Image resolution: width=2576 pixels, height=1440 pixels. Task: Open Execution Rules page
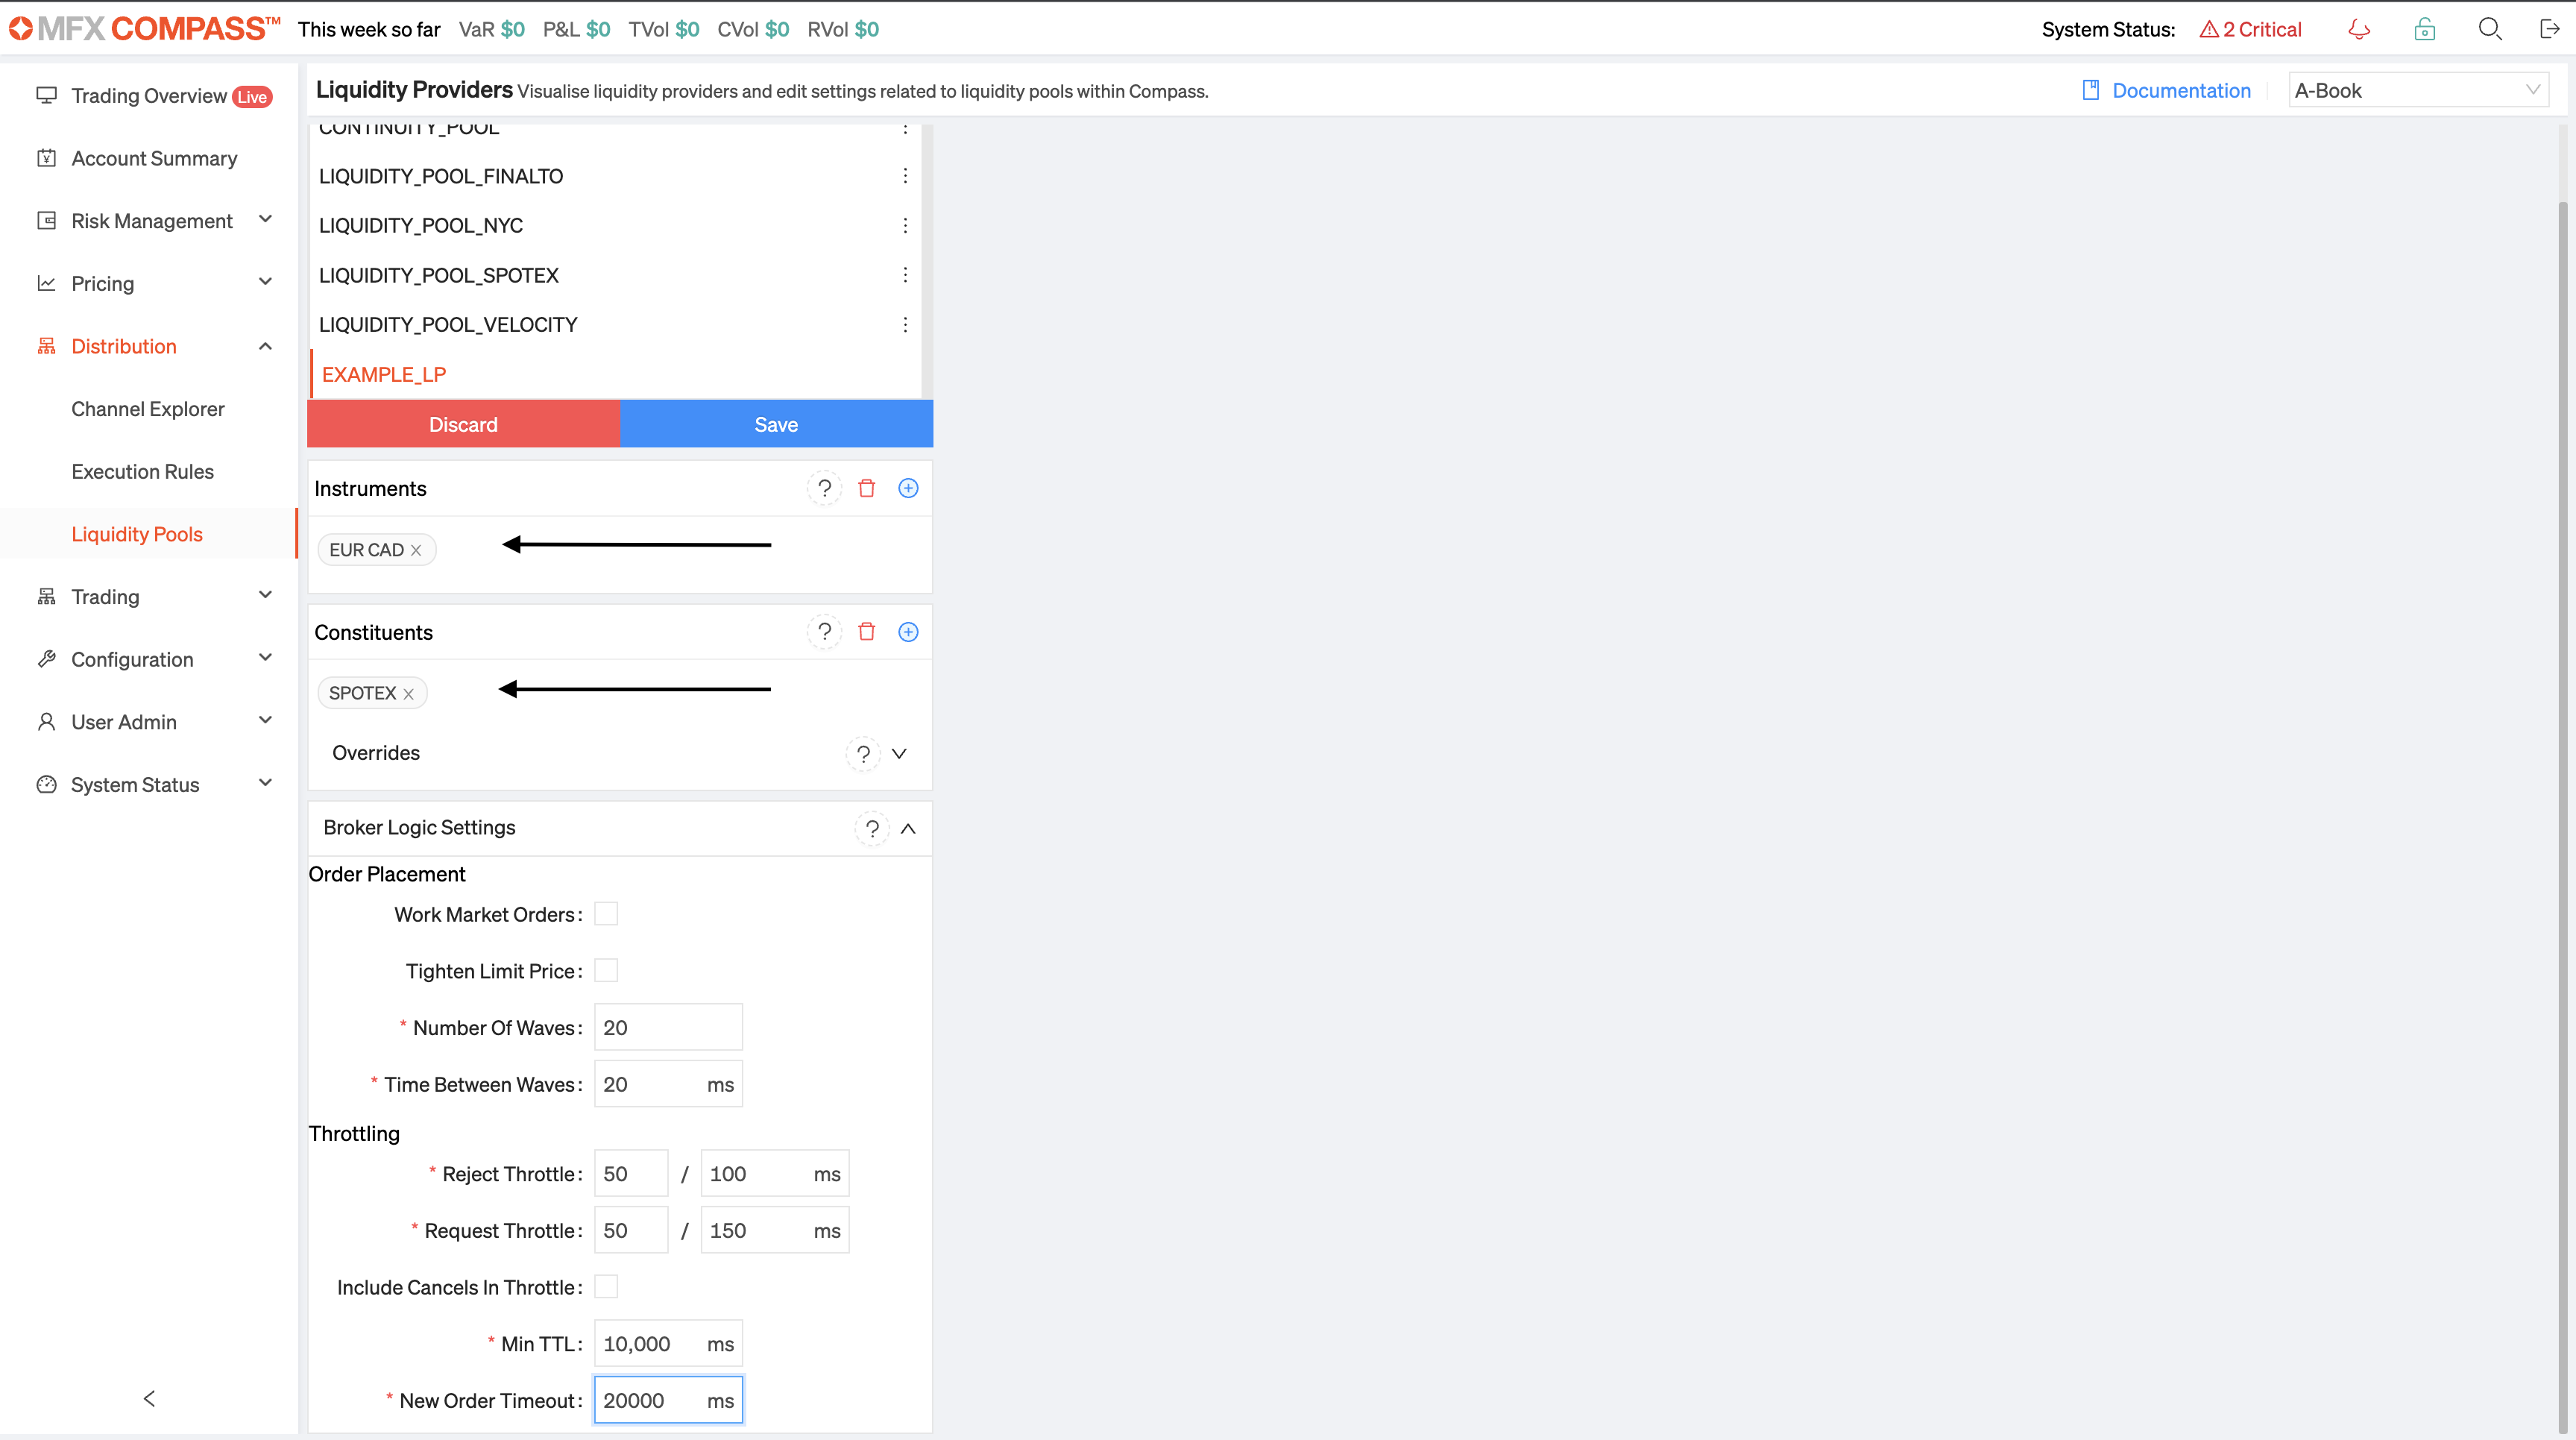pyautogui.click(x=143, y=472)
